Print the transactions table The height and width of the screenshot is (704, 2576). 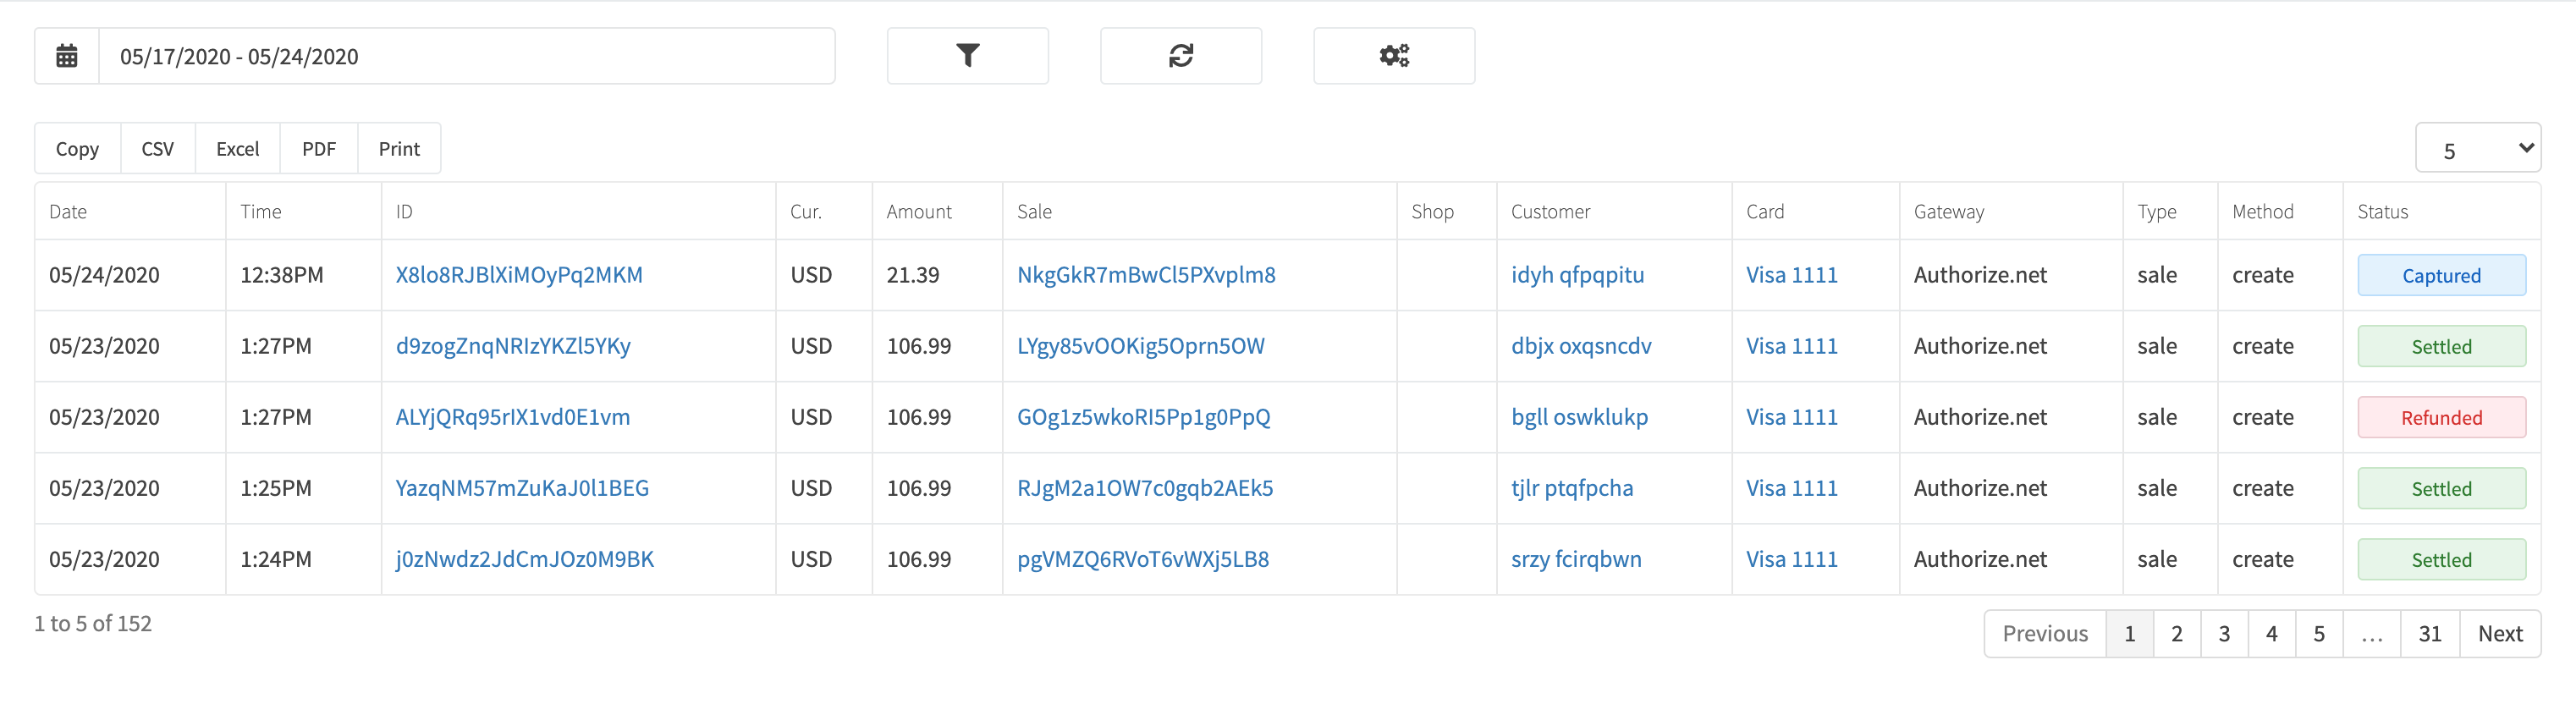pos(399,149)
